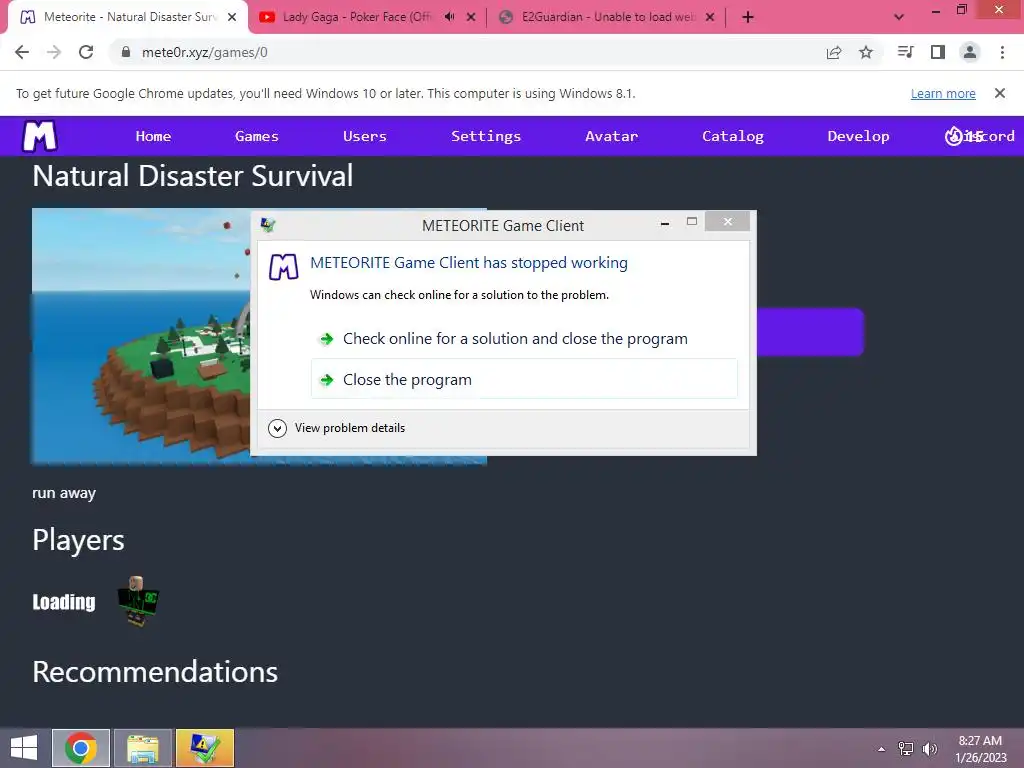Screen dimensions: 1024x768
Task: Go back with the browser back arrow
Action: [22, 52]
